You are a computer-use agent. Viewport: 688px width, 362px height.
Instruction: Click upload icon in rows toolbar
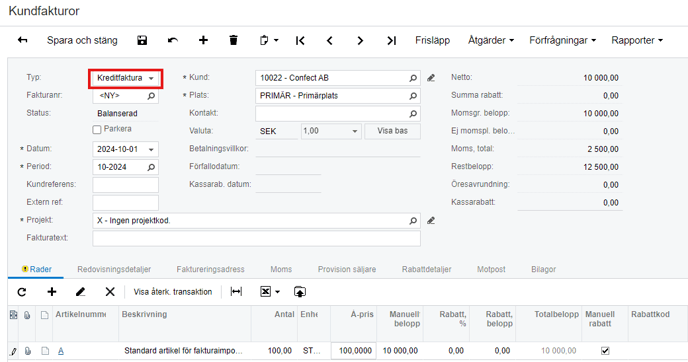(x=300, y=292)
